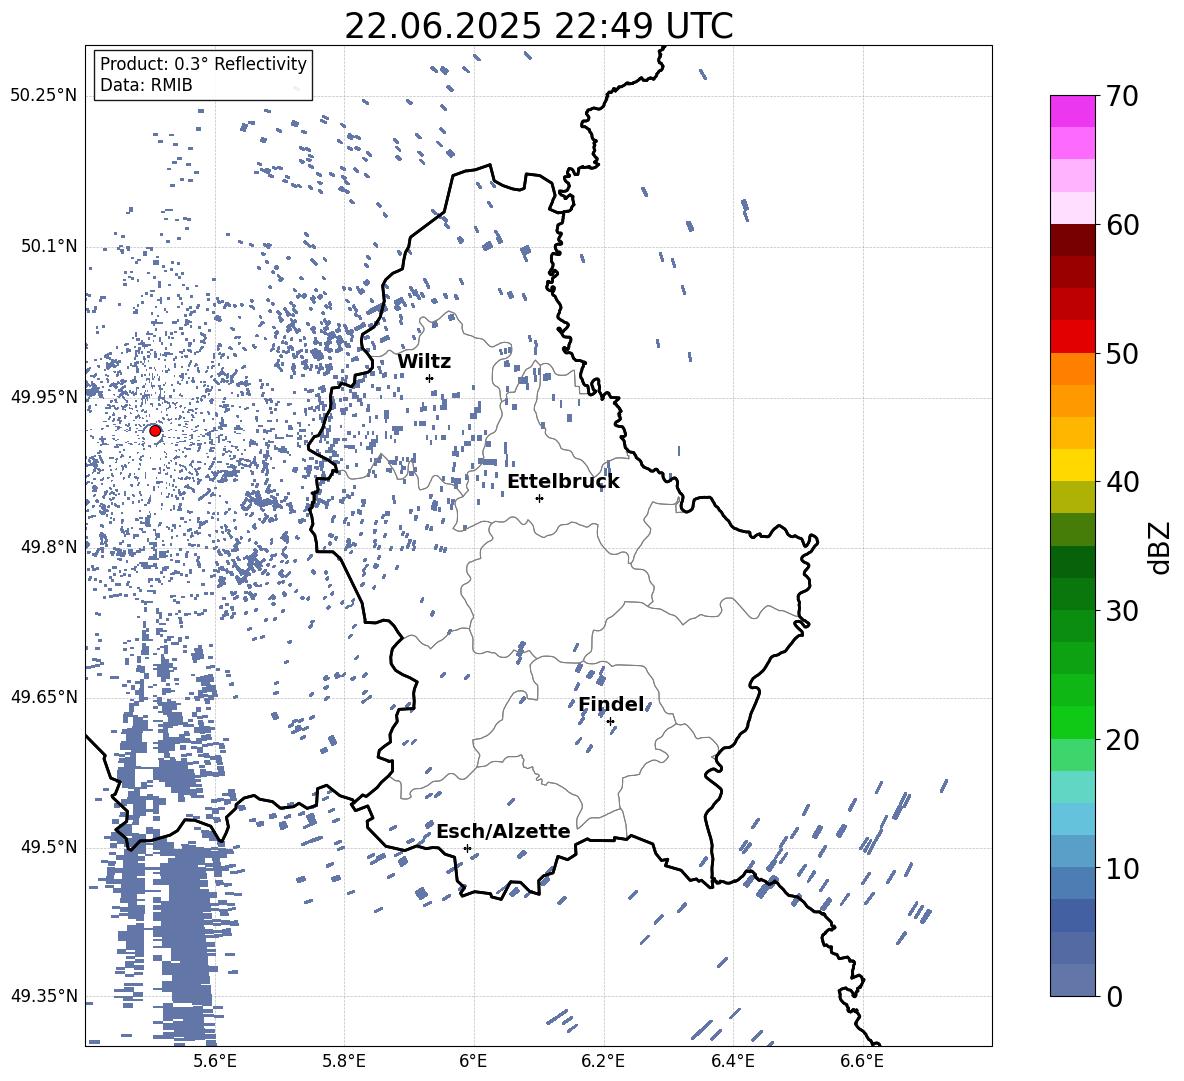Click the red radar location dot
Viewport: 1184px width, 1081px height.
[155, 431]
